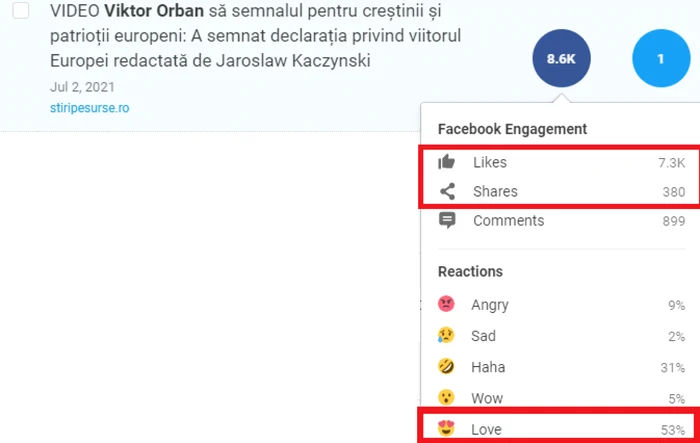Select the Shares 380 row
The width and height of the screenshot is (700, 443).
(561, 192)
